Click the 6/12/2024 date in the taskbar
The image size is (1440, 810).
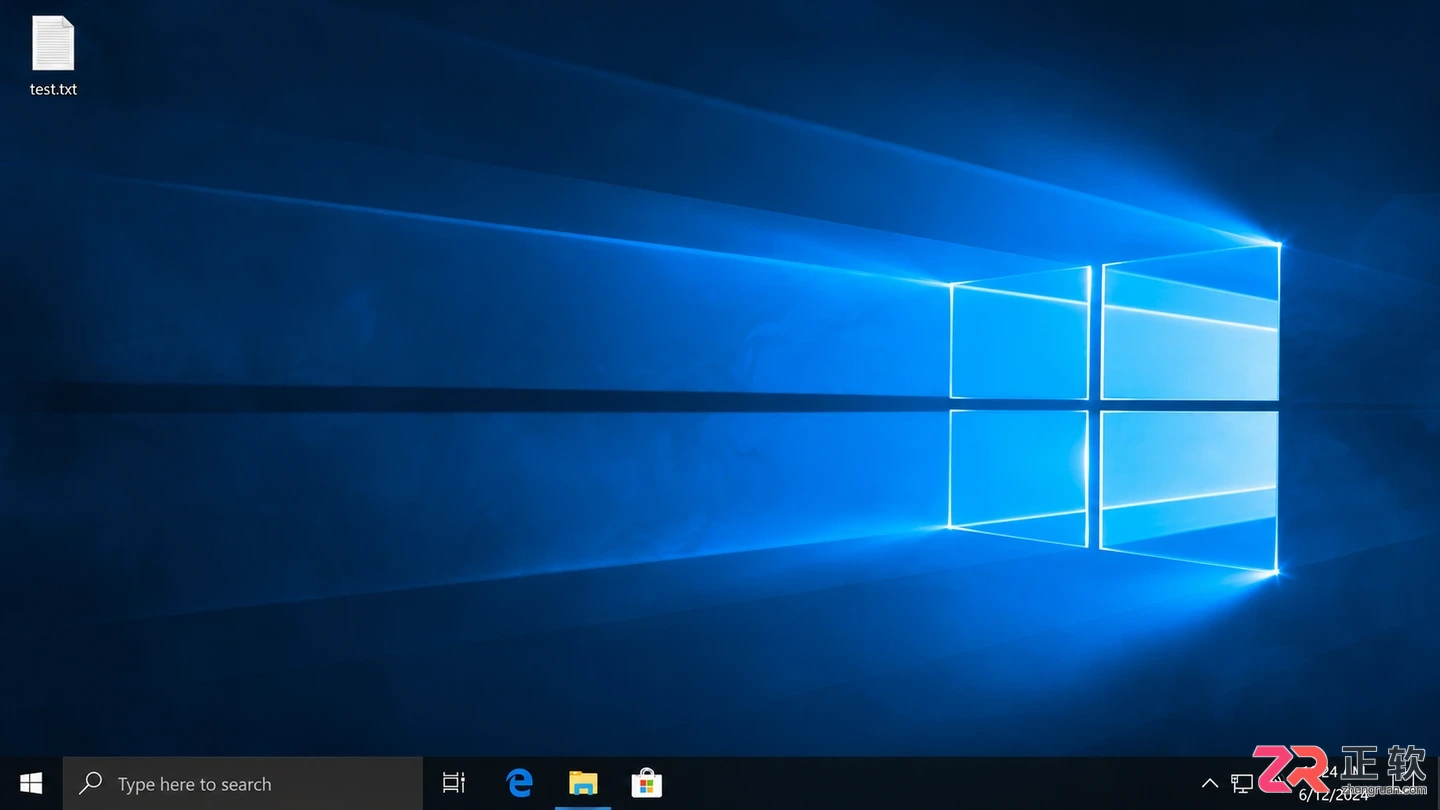coord(1333,795)
